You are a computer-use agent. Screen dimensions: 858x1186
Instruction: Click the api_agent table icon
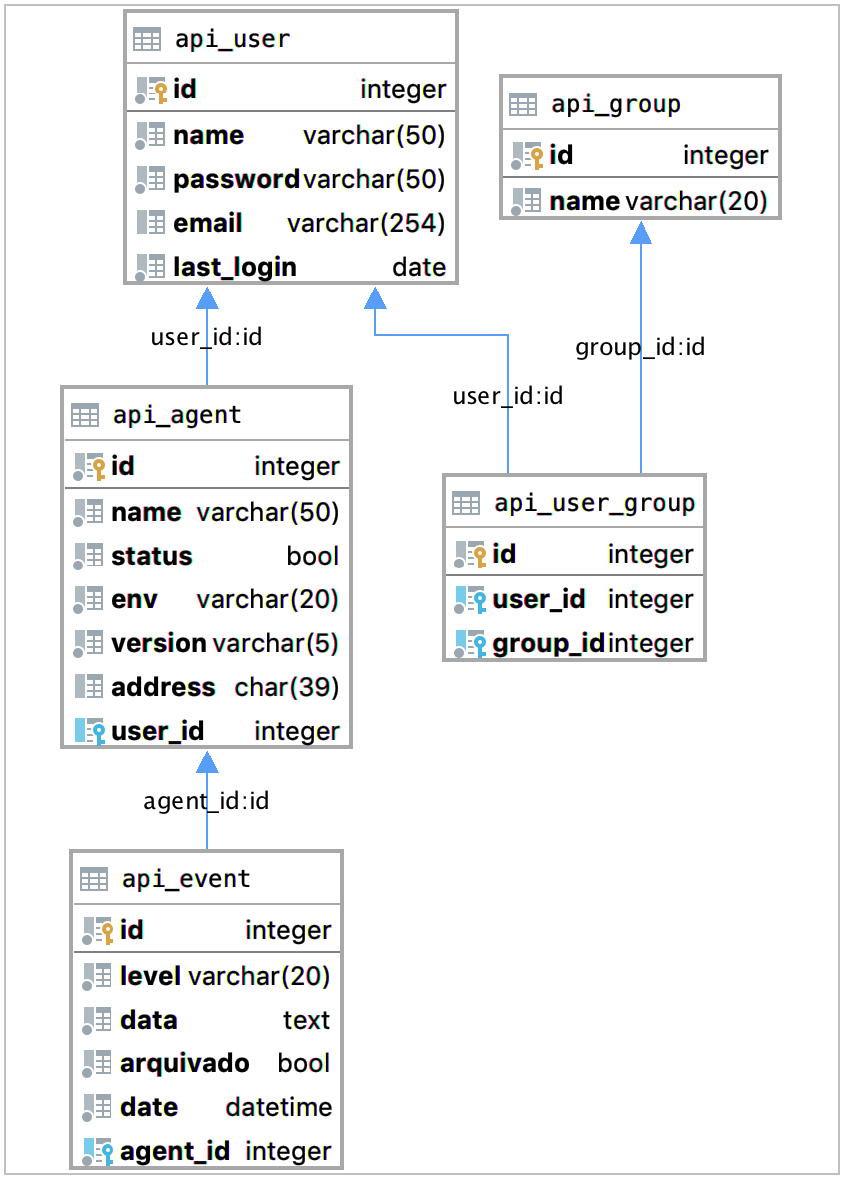click(x=85, y=415)
